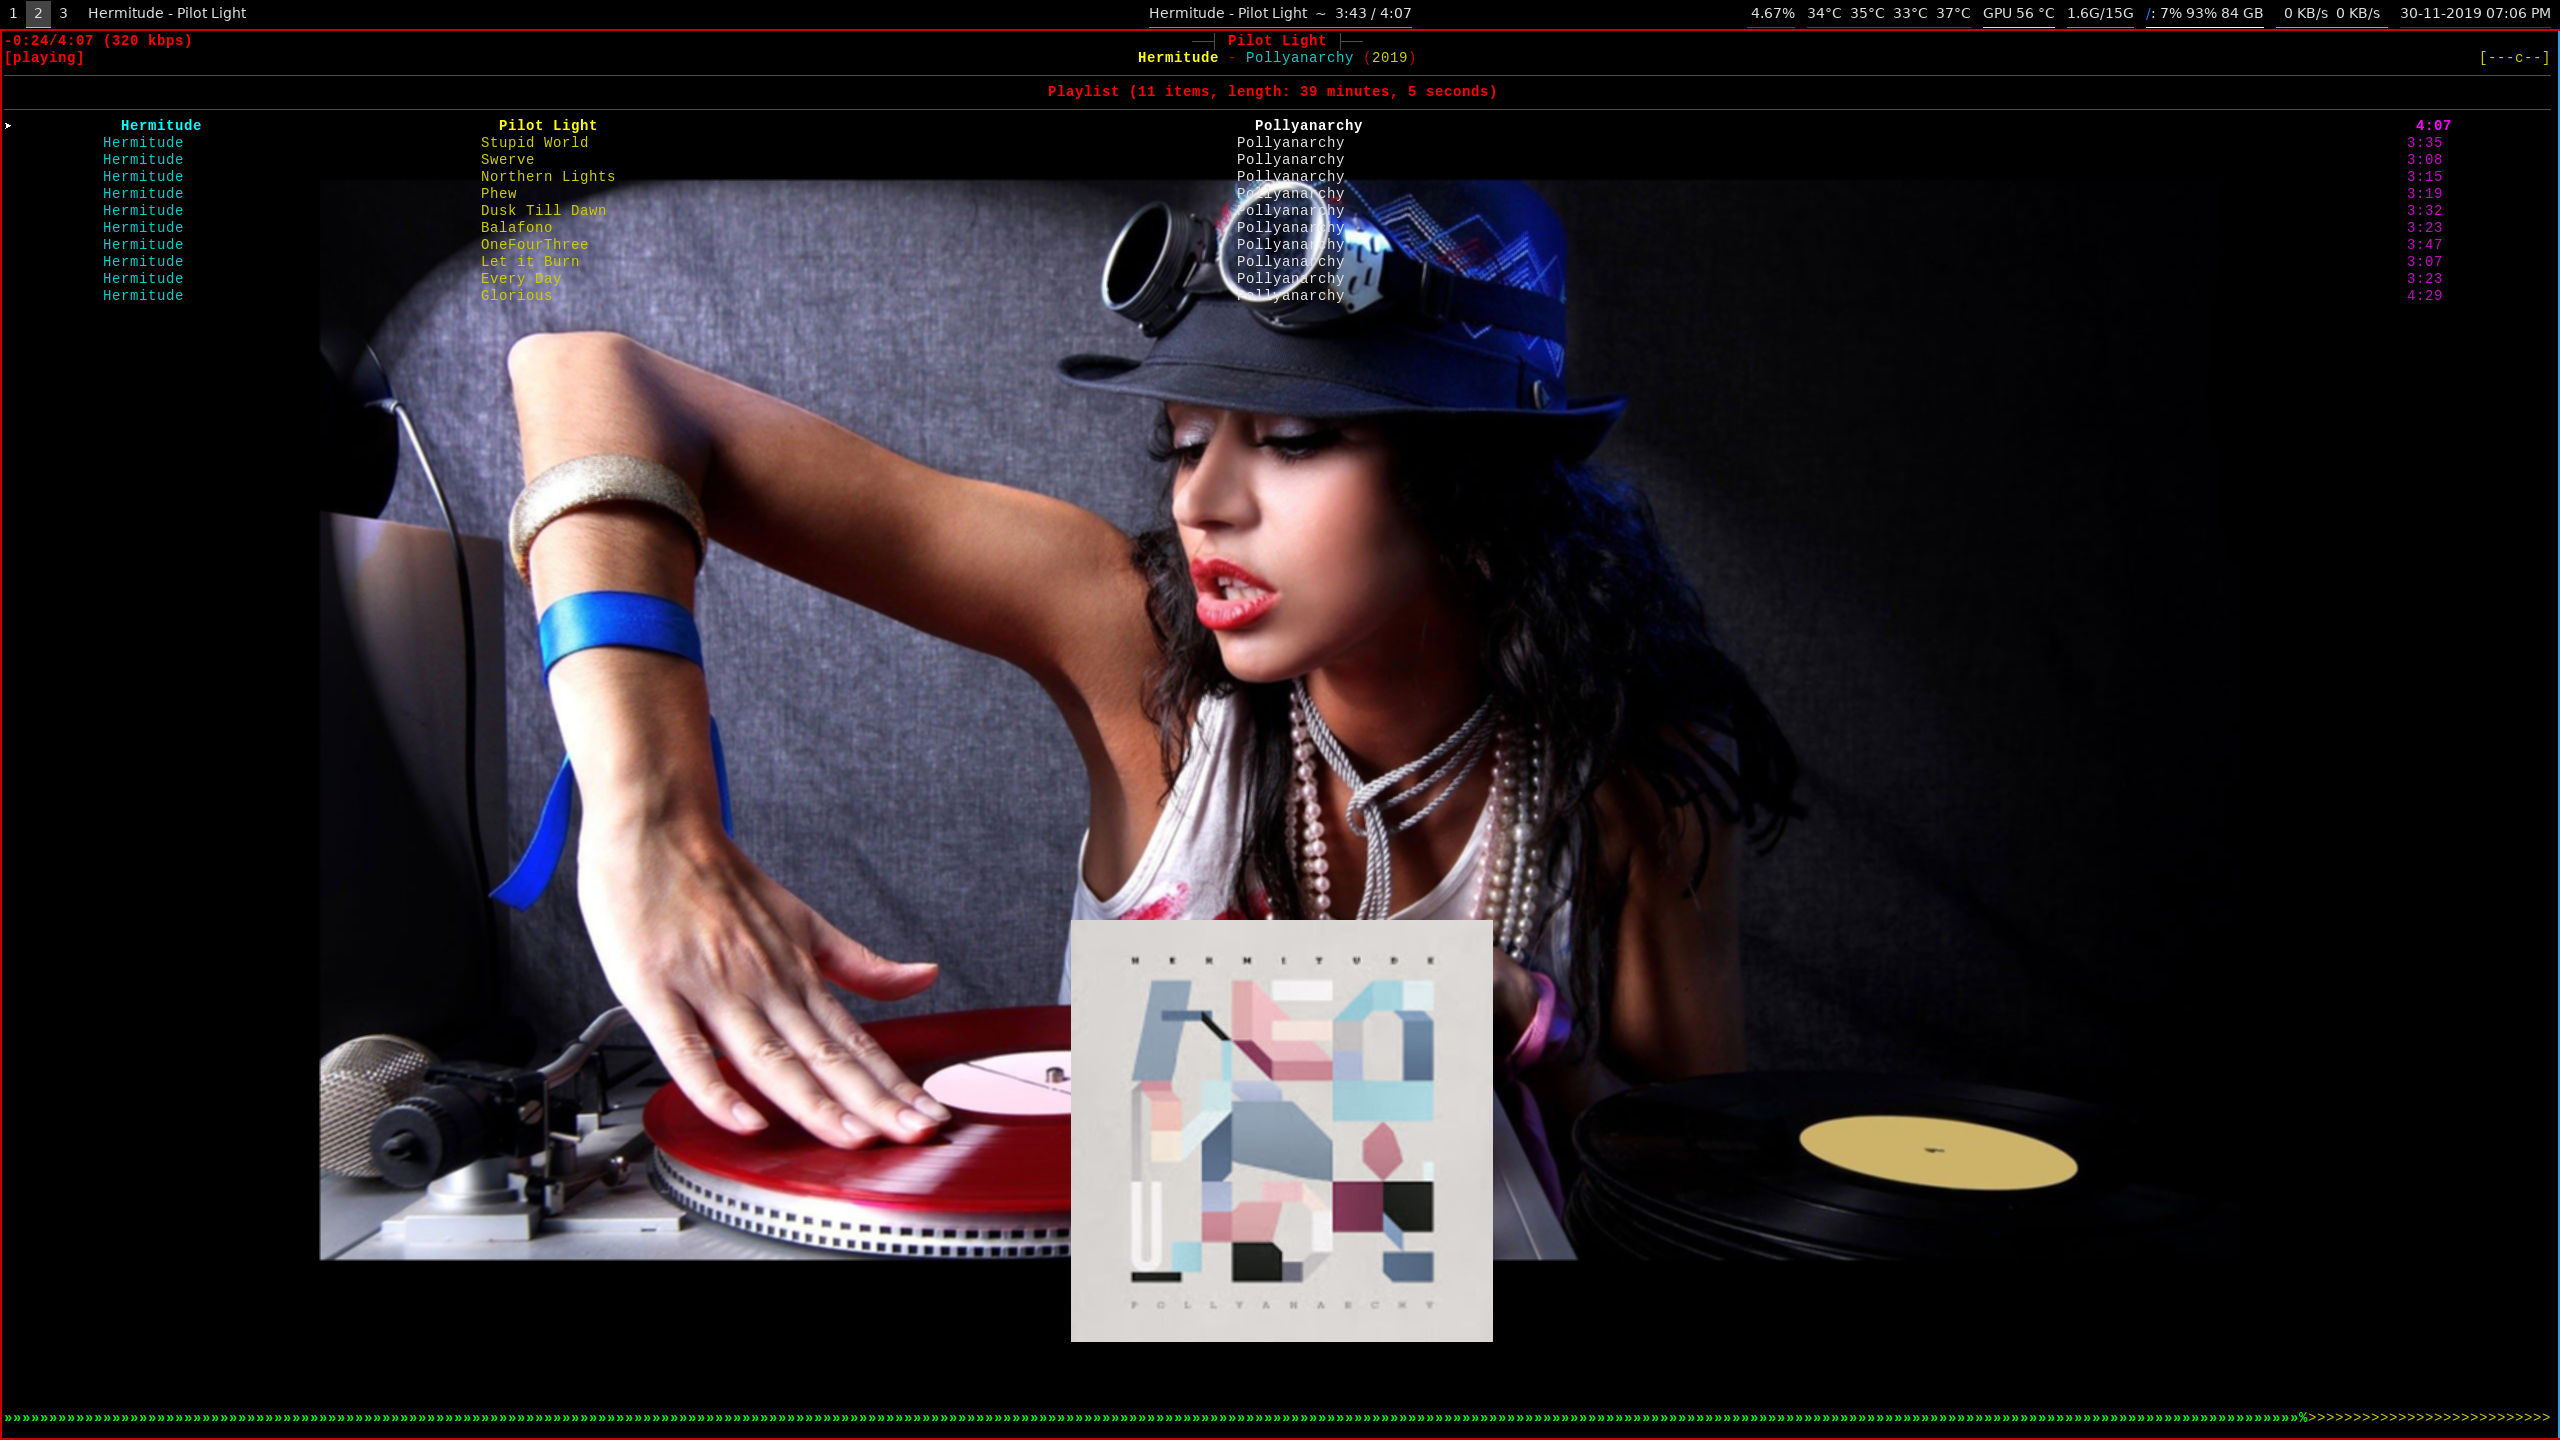Click the now-playing arrow marker
Image resolution: width=2560 pixels, height=1440 pixels.
(8, 126)
